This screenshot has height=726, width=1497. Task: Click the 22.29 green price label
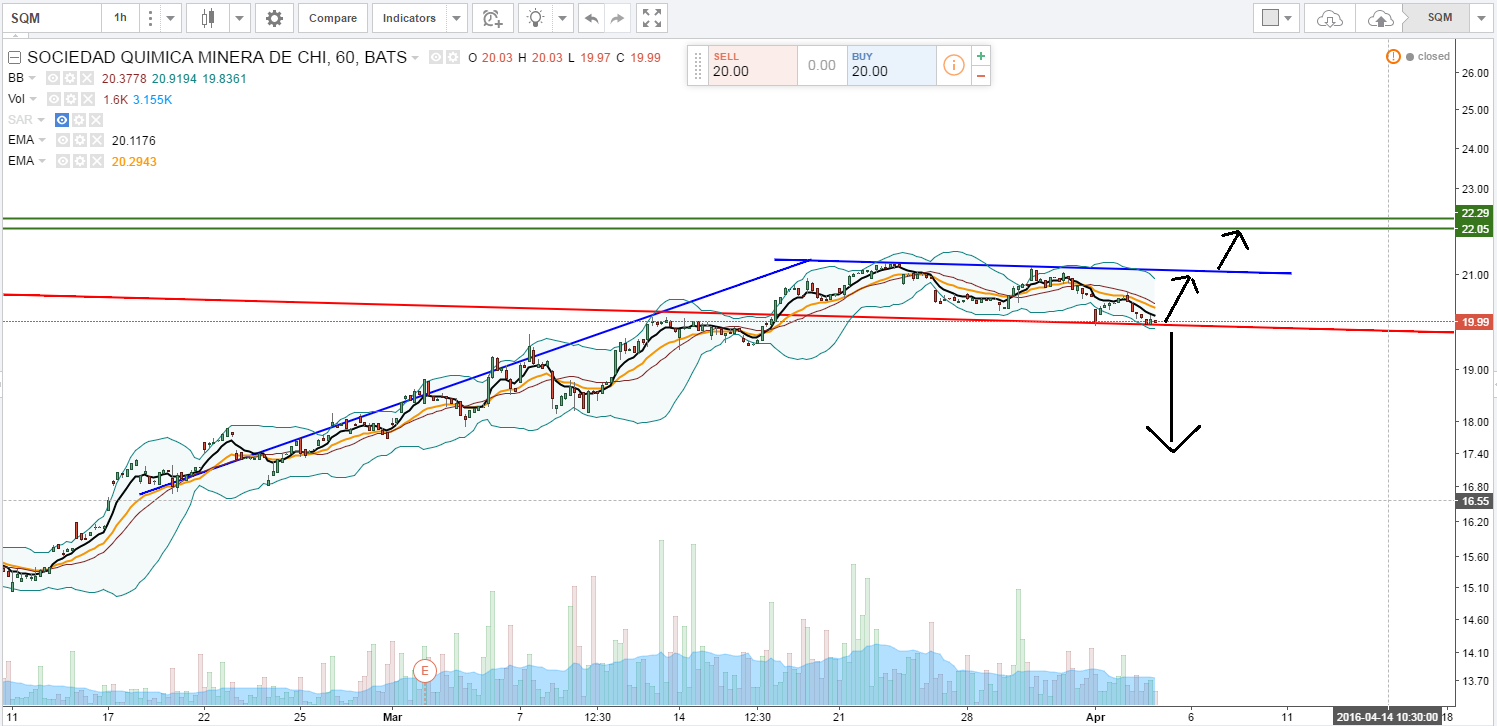[x=1475, y=214]
